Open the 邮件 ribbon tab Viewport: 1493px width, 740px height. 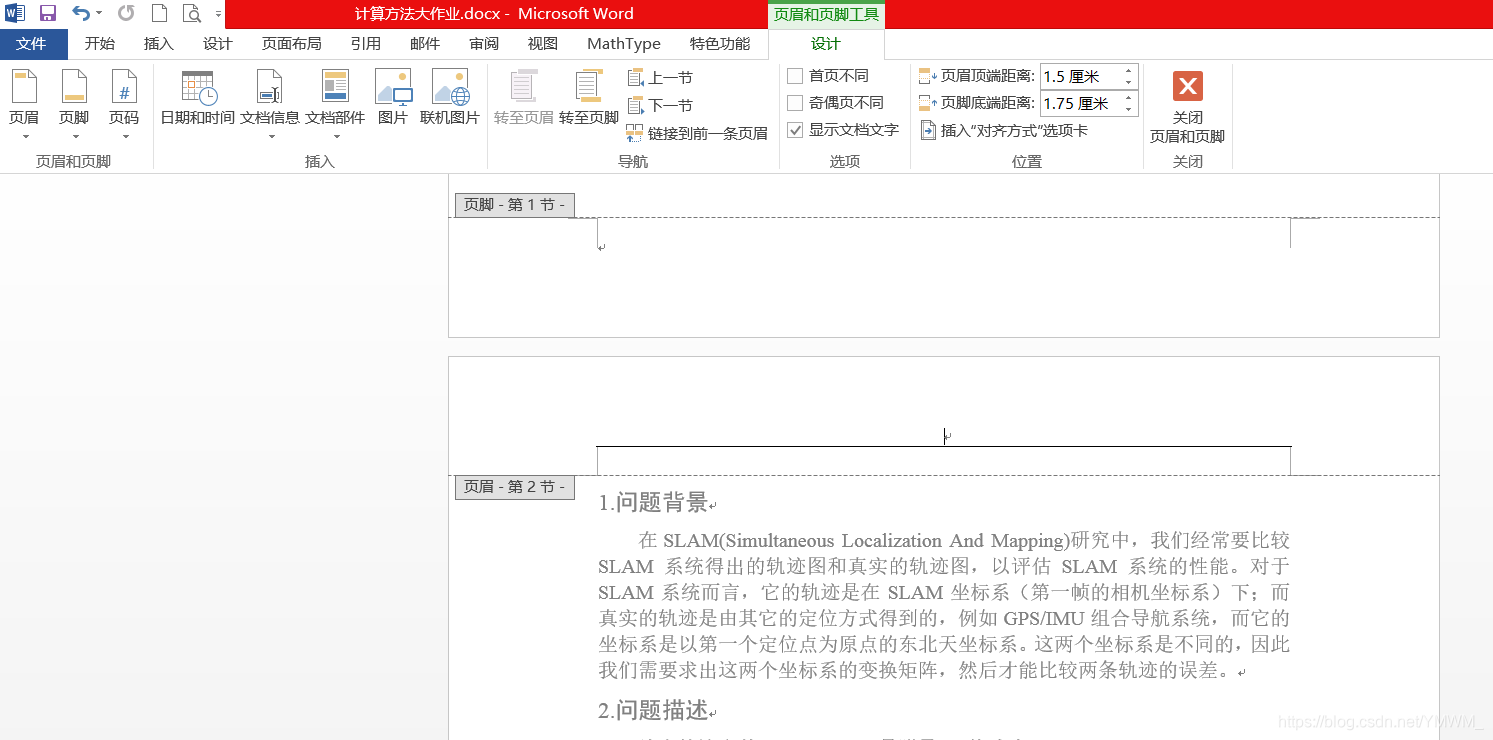coord(425,44)
